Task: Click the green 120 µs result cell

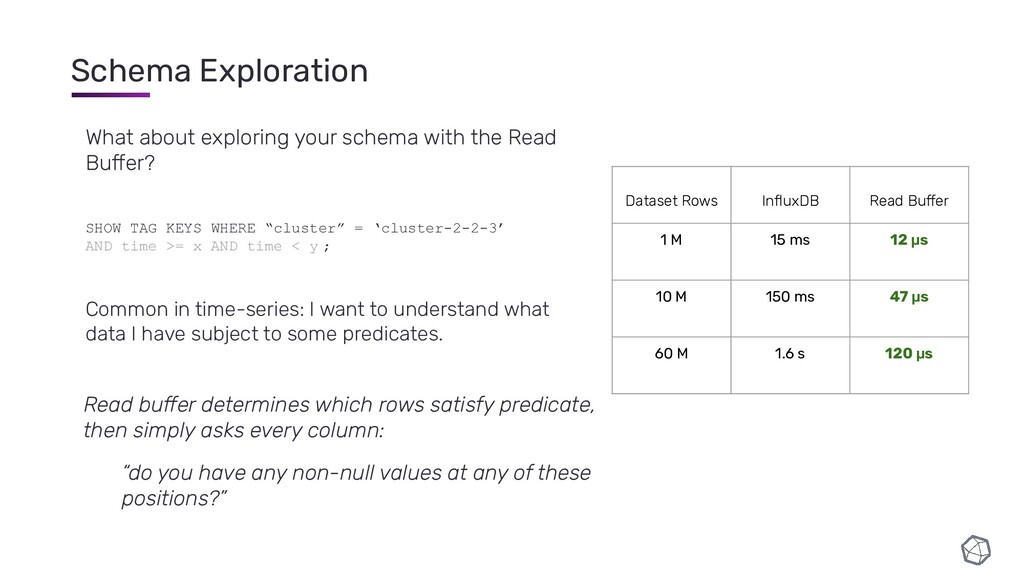Action: point(909,365)
